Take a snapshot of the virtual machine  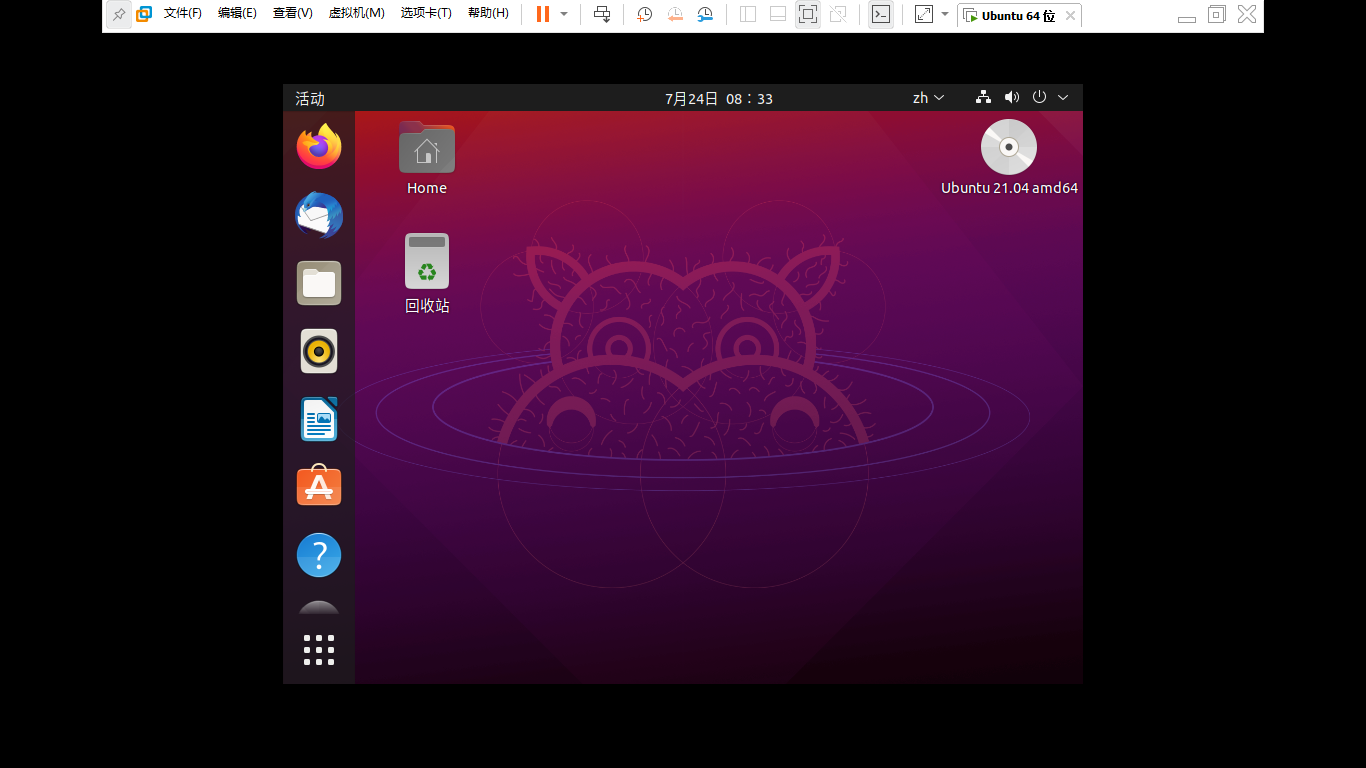645,14
